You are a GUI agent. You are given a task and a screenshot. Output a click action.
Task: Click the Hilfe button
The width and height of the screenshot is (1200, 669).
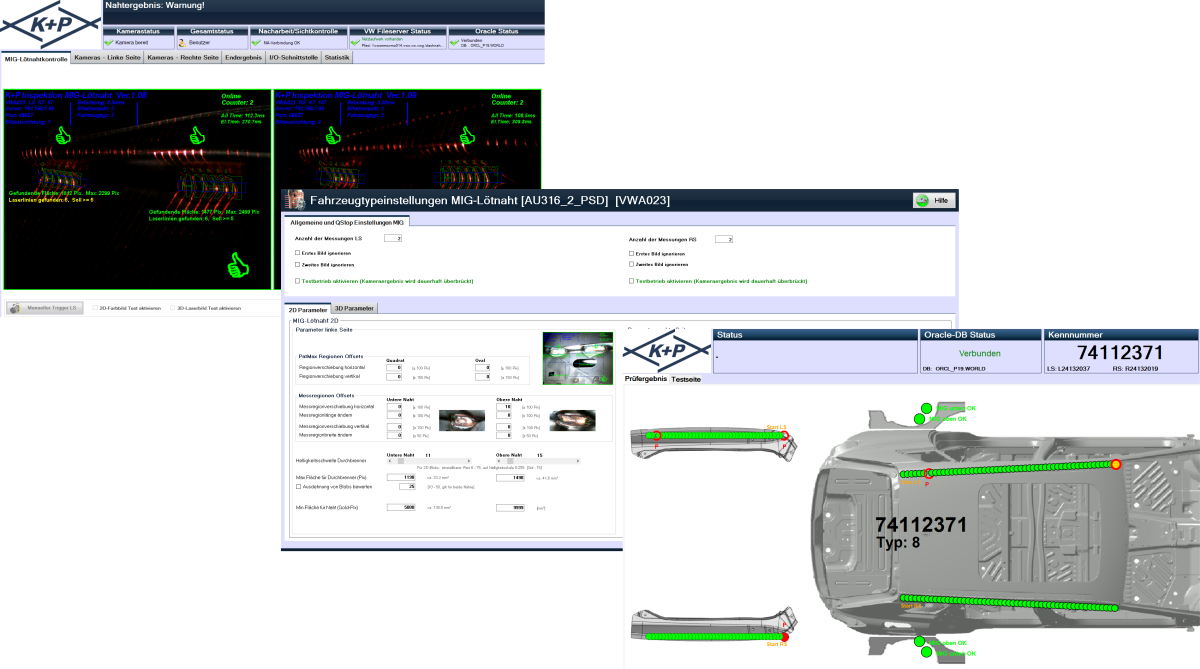932,201
